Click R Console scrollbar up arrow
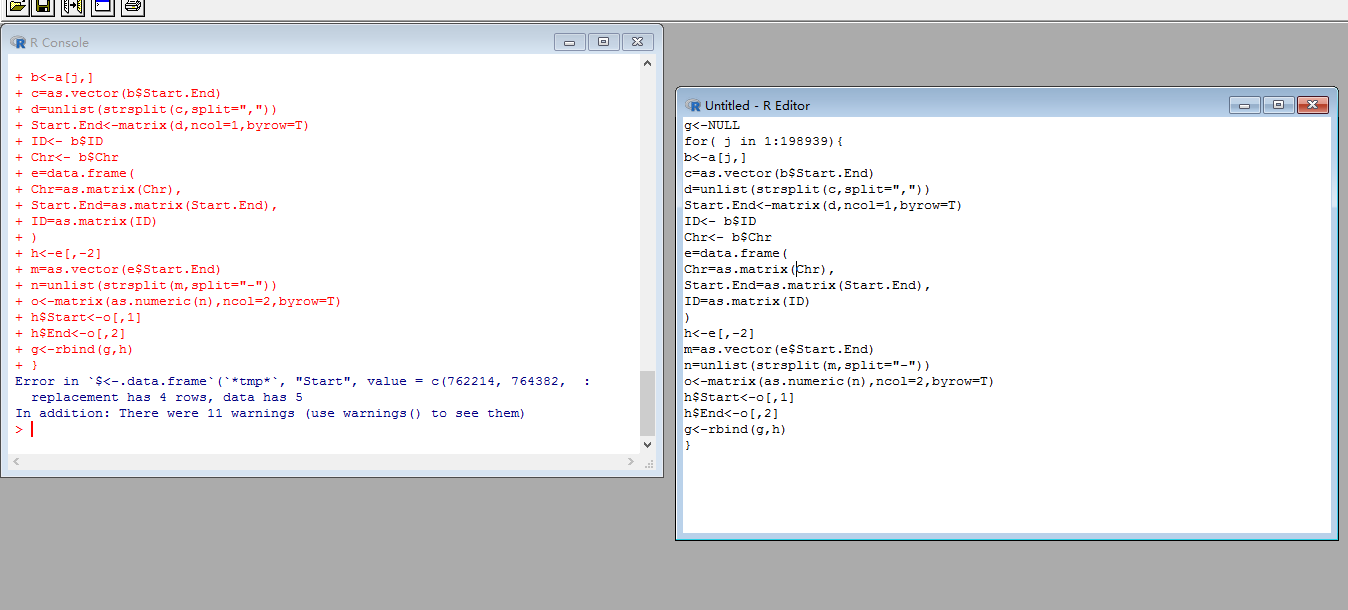This screenshot has height=610, width=1348. [x=647, y=64]
